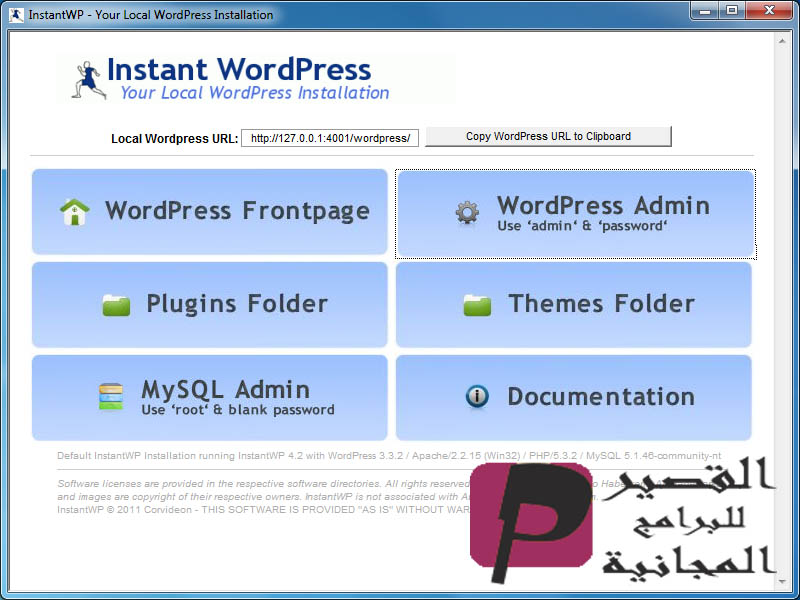This screenshot has height=600, width=800.
Task: Open the WordPress Admin panel label
Action: coord(604,206)
